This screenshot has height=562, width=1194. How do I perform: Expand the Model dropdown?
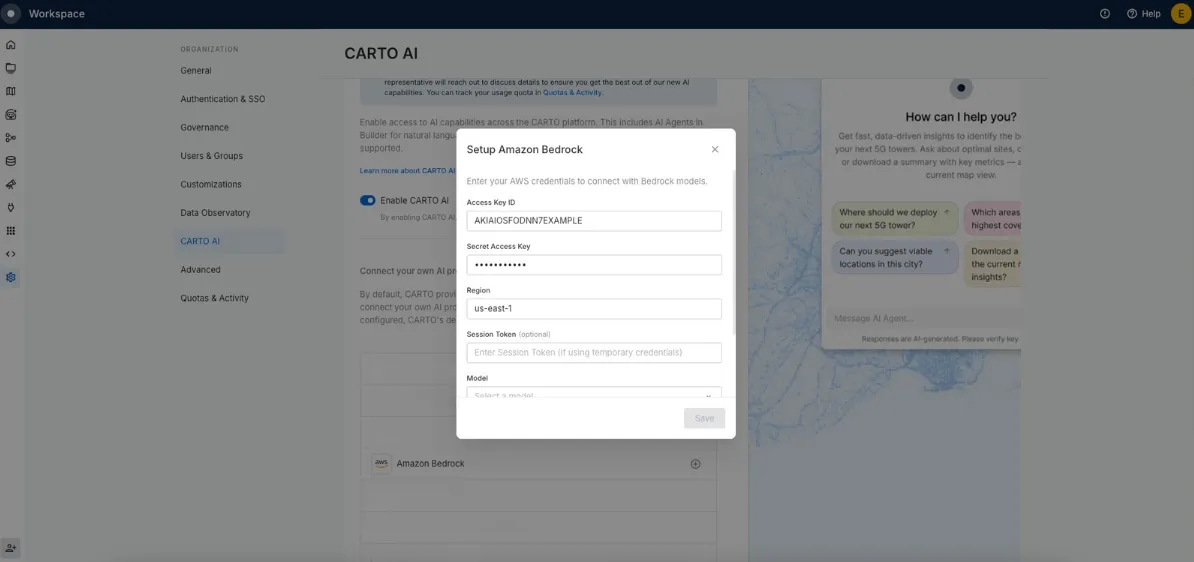[594, 395]
